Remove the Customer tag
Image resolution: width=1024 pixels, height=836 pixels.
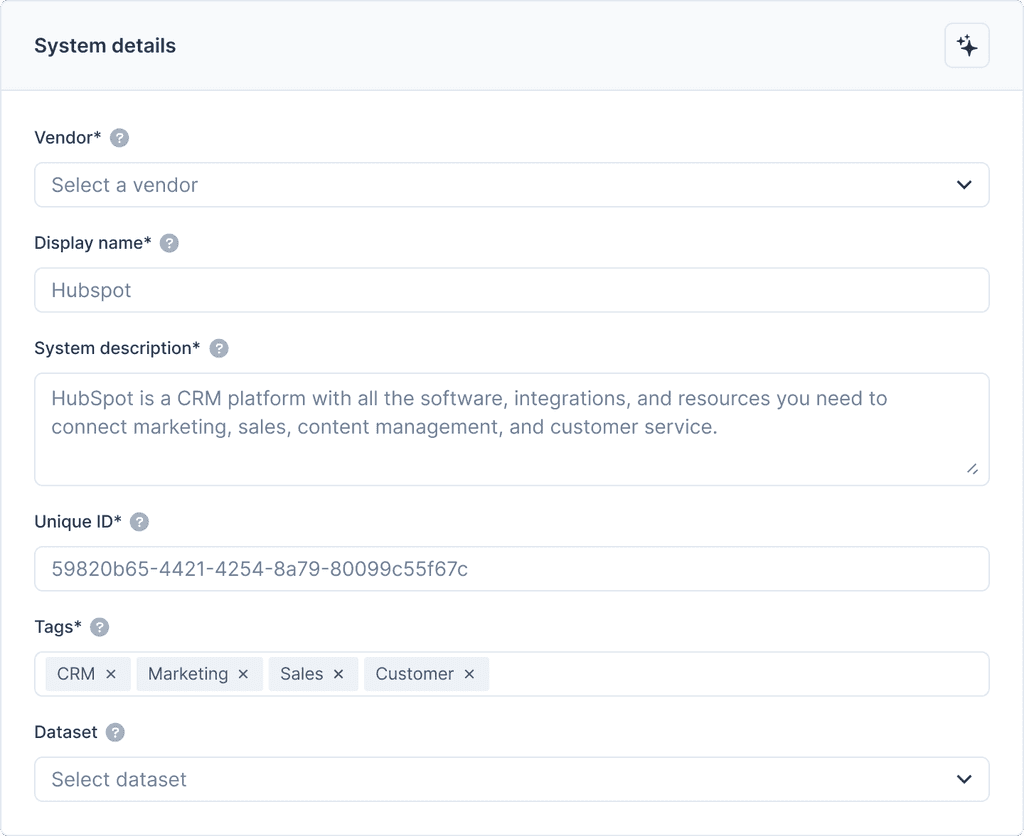coord(469,674)
